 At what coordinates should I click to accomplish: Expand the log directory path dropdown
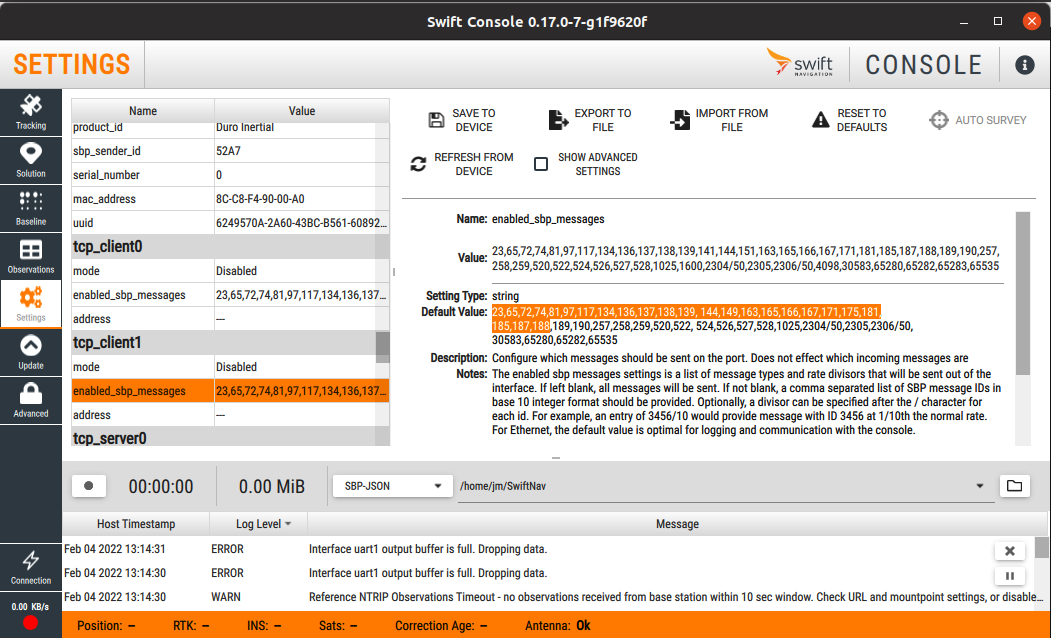[979, 486]
